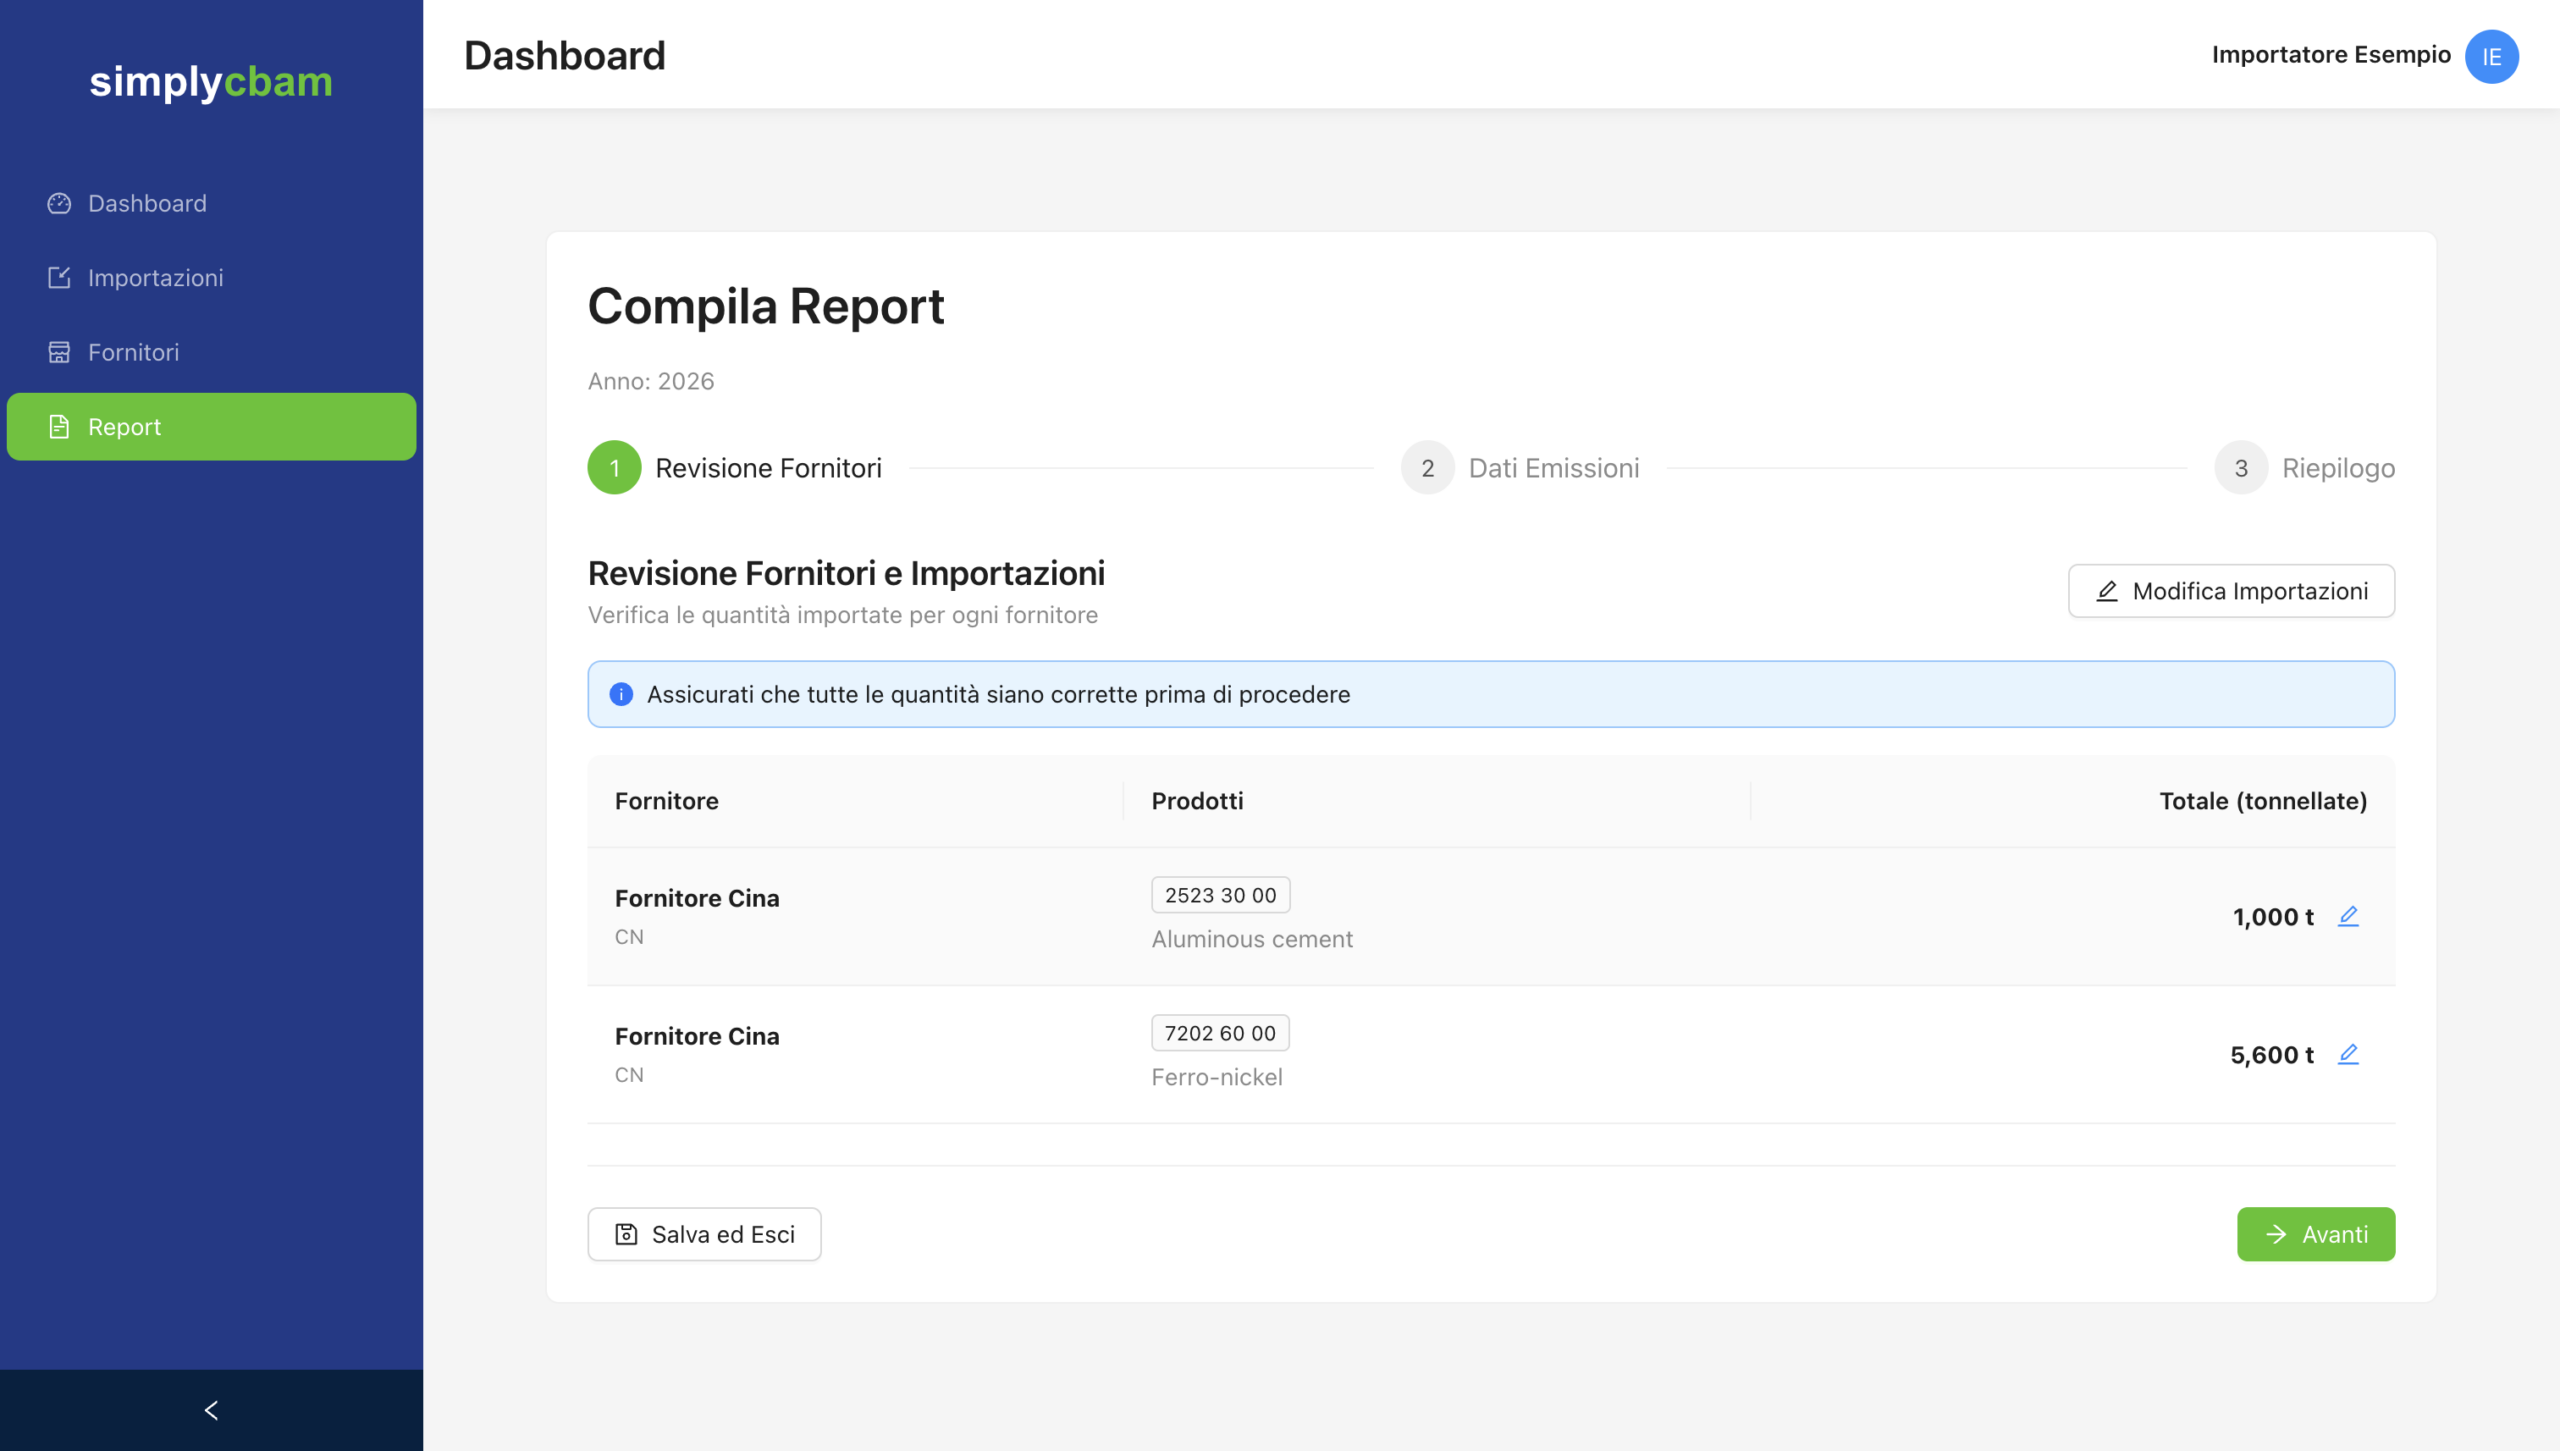Click the IE user avatar
The height and width of the screenshot is (1451, 2560).
(2491, 56)
